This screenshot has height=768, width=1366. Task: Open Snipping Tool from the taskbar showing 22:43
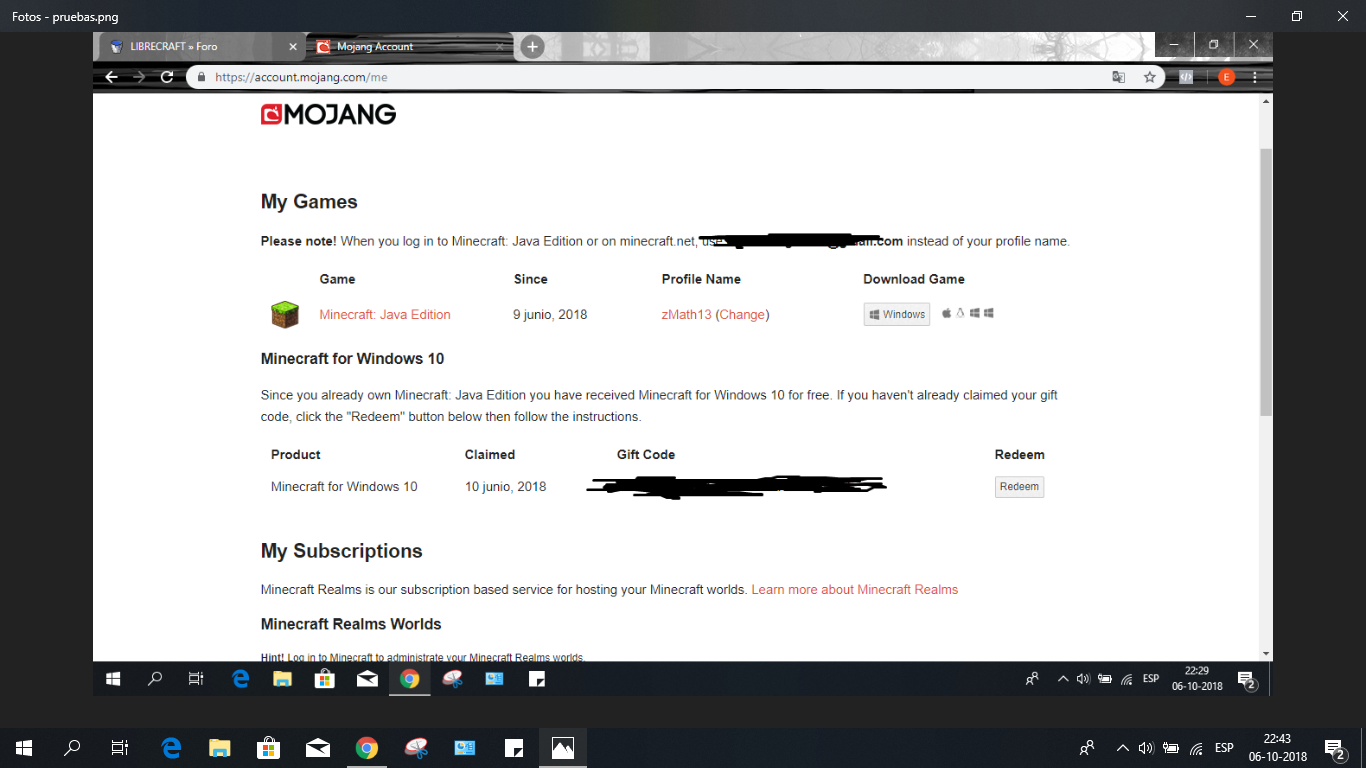416,748
